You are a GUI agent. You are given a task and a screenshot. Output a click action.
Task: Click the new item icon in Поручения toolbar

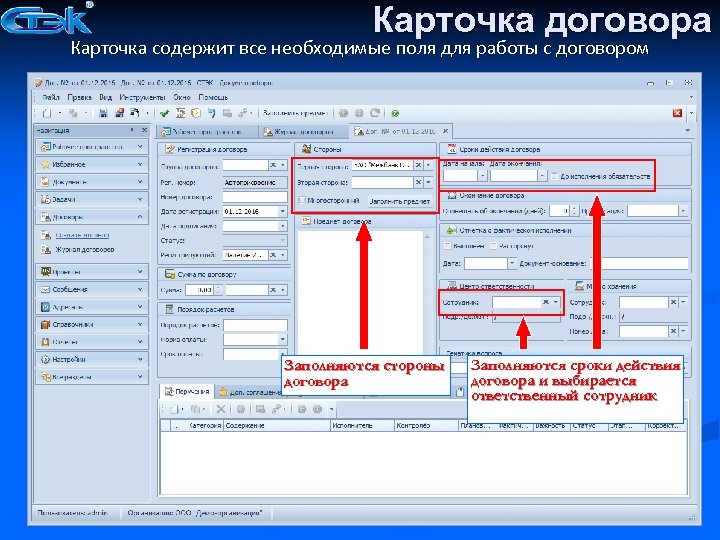[174, 409]
